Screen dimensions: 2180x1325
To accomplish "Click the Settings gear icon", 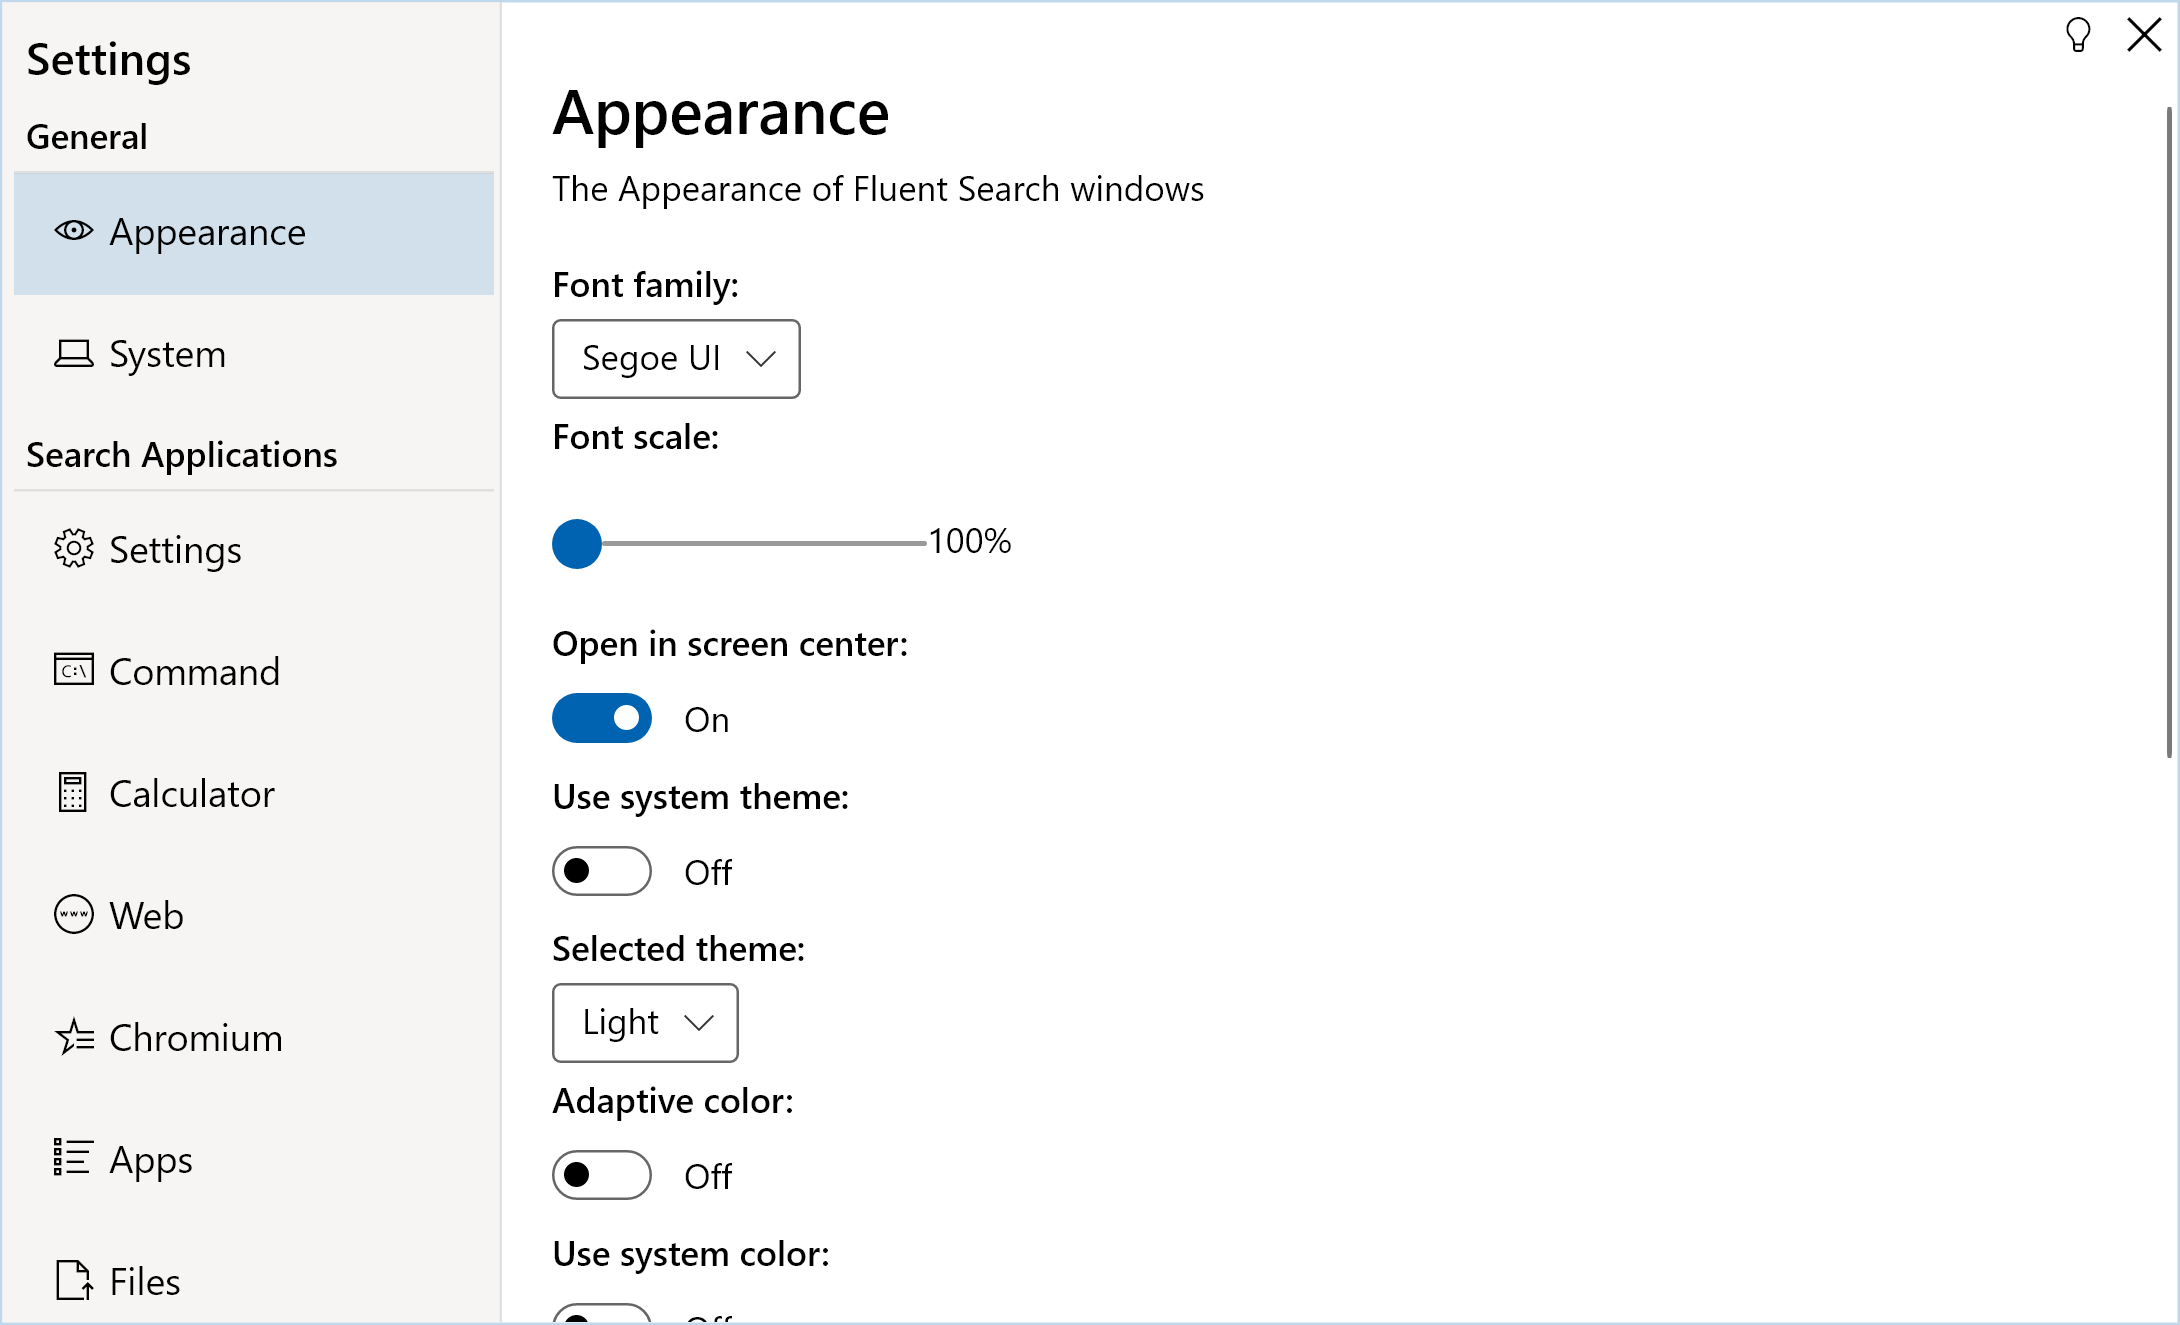I will point(72,550).
